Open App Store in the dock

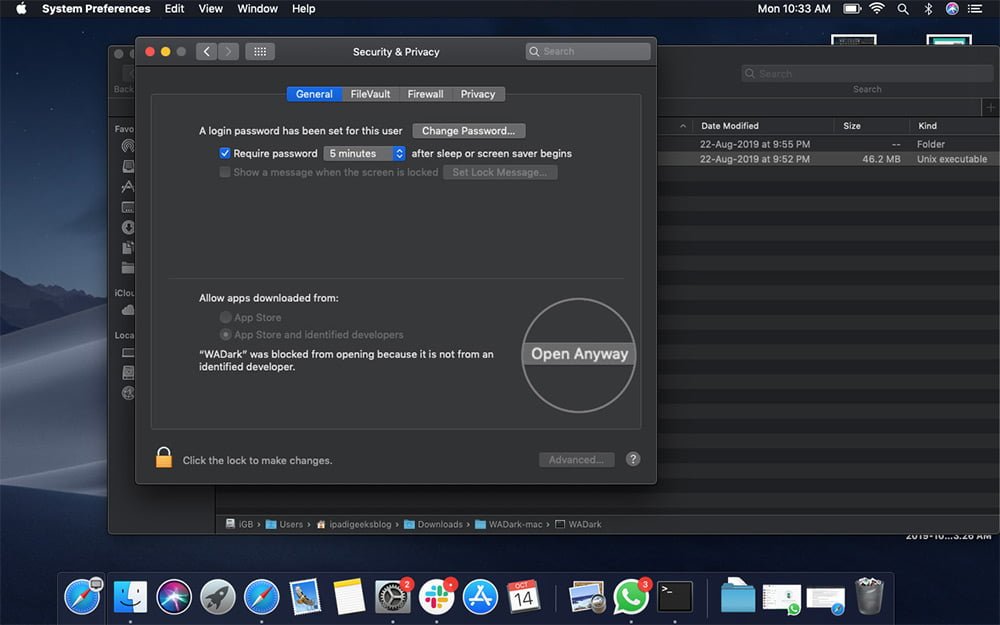click(x=480, y=598)
